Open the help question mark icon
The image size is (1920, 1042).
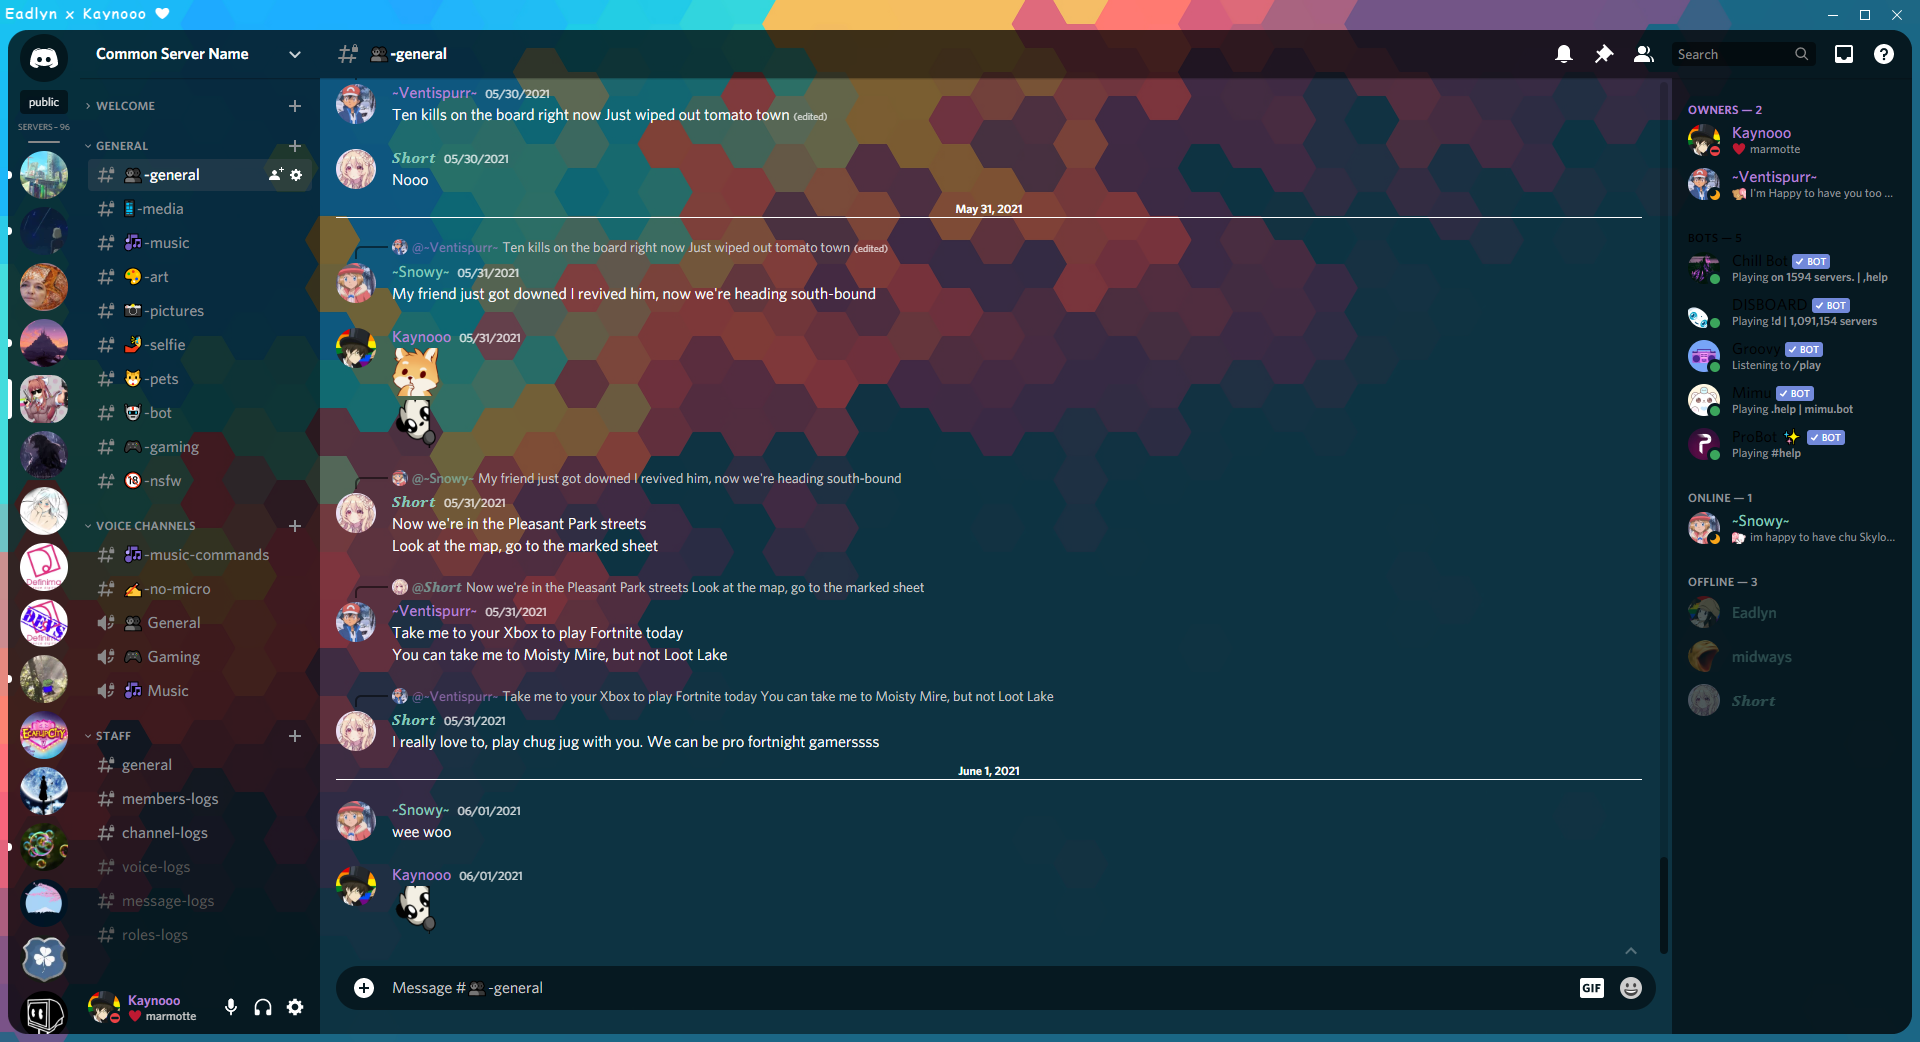click(x=1884, y=54)
